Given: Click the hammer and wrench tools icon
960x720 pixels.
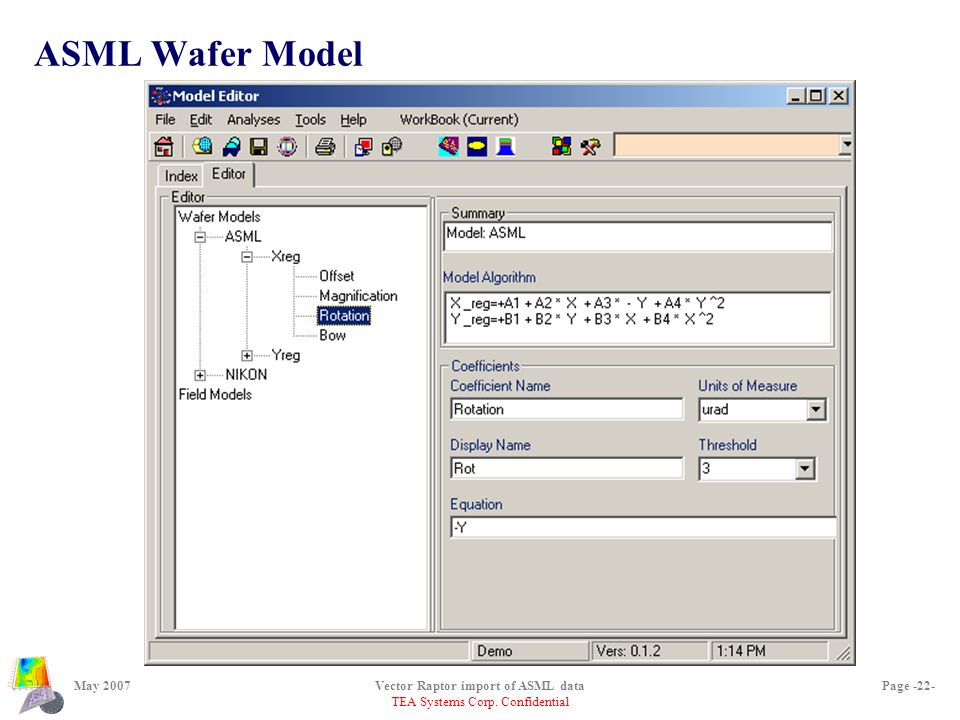Looking at the screenshot, I should (x=590, y=146).
